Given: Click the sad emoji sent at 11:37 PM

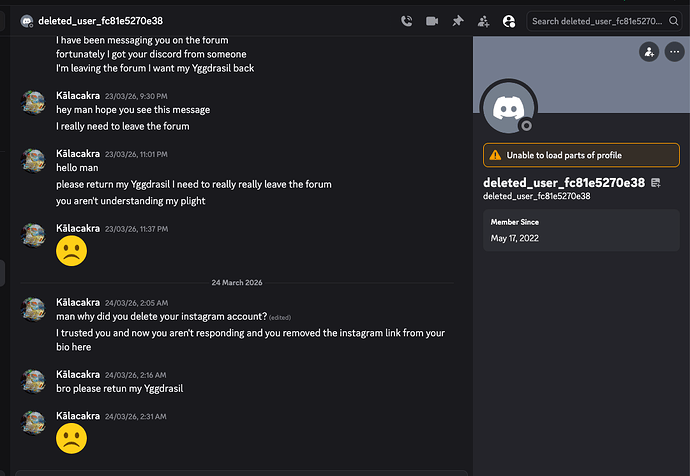Looking at the screenshot, I should point(71,251).
